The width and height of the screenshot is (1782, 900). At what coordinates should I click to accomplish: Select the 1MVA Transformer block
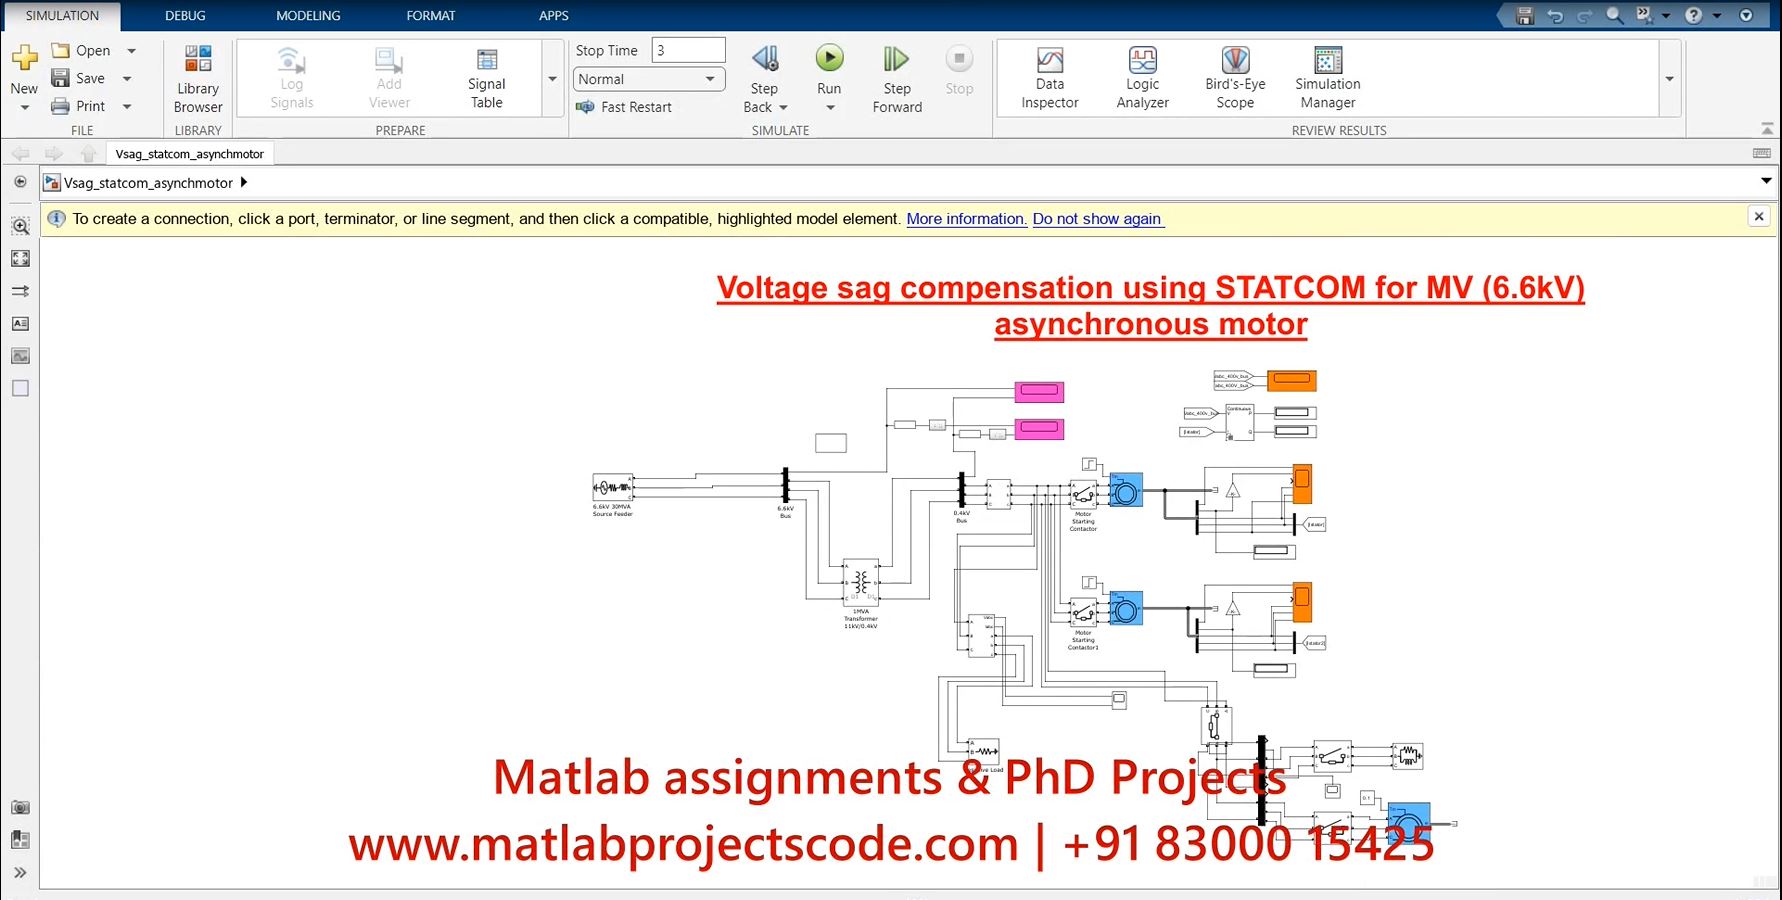[860, 580]
